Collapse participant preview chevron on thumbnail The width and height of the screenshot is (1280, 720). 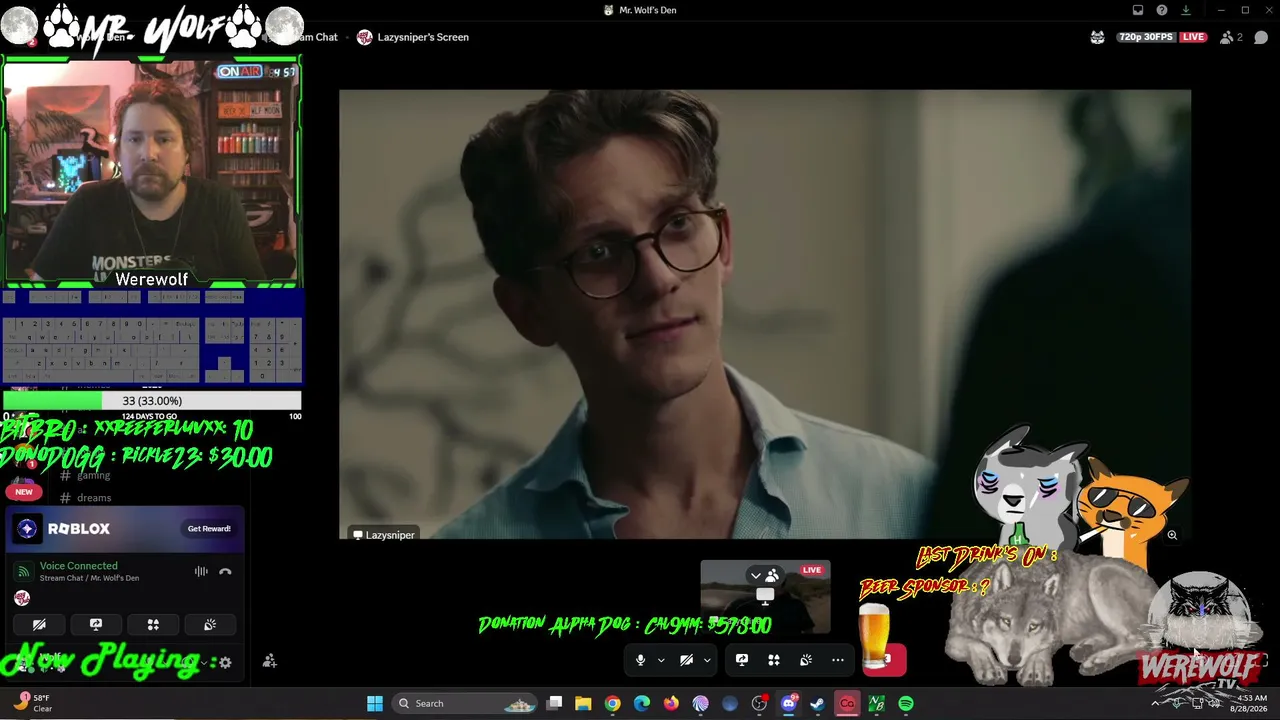point(755,575)
